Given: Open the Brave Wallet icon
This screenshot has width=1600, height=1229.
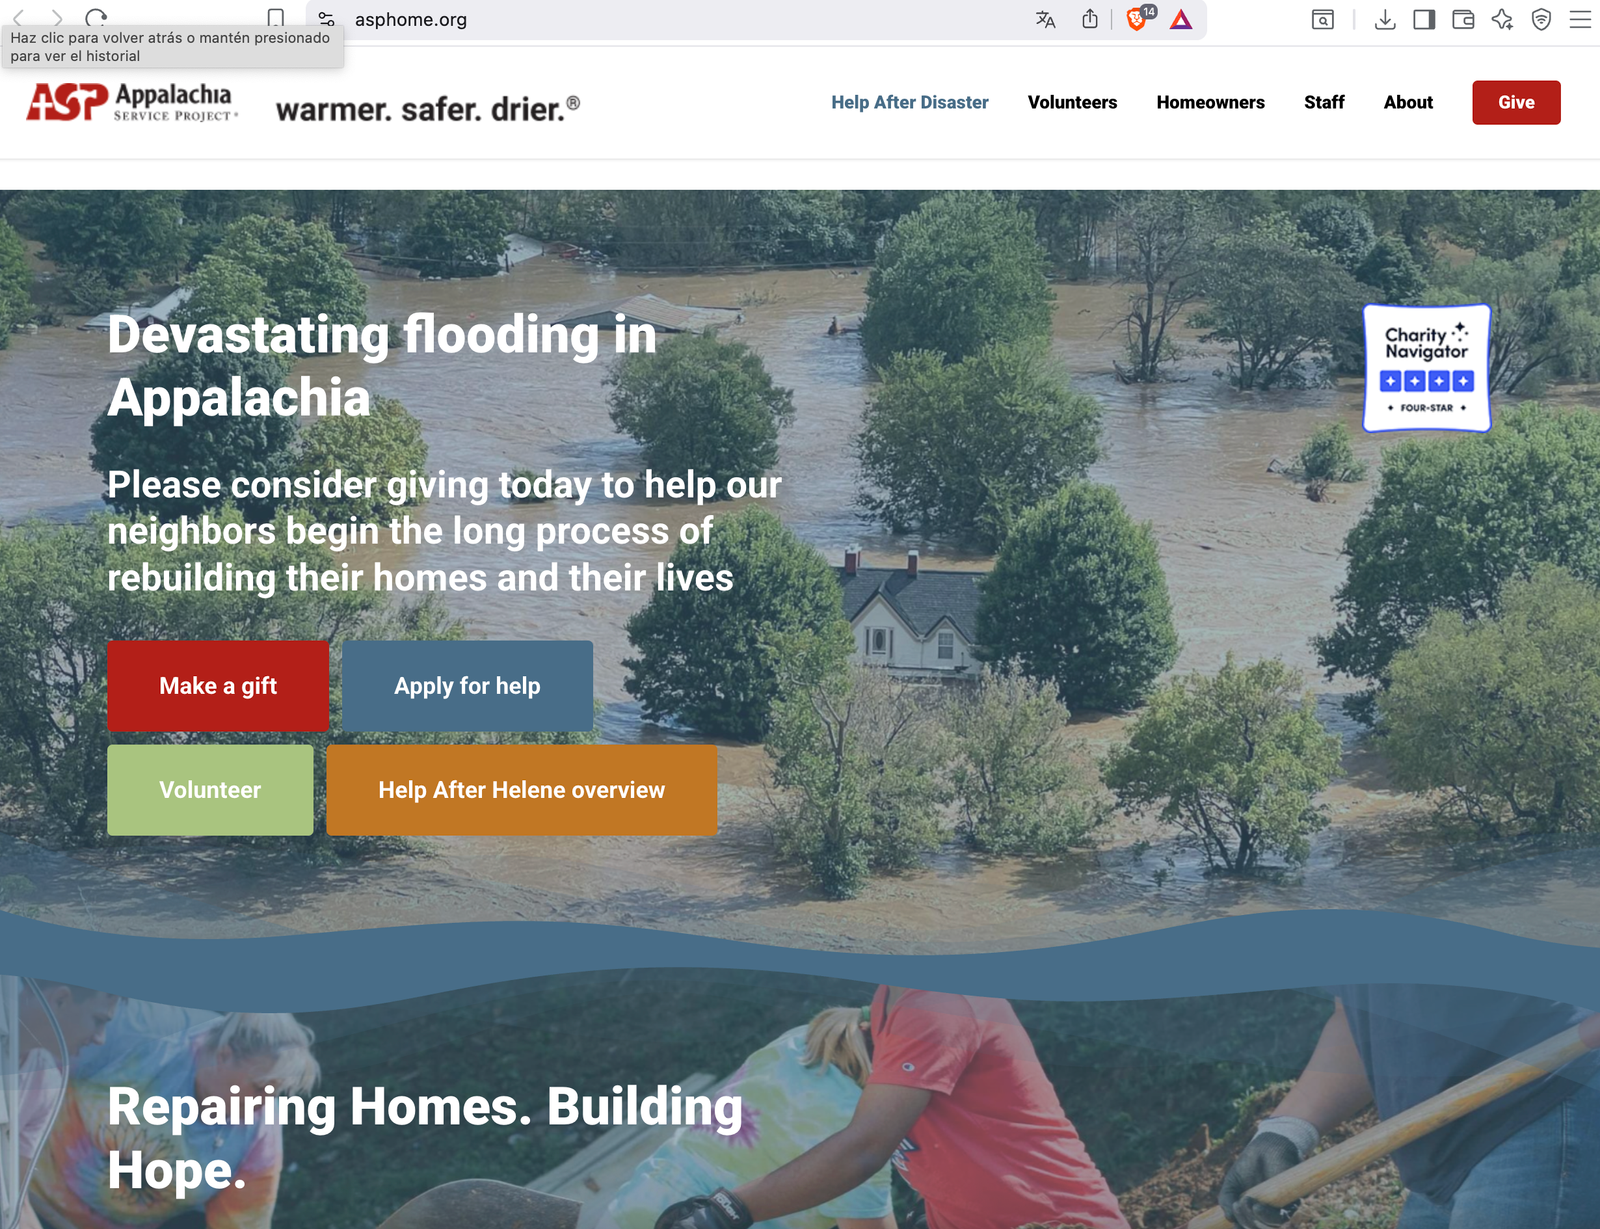Looking at the screenshot, I should pos(1463,19).
